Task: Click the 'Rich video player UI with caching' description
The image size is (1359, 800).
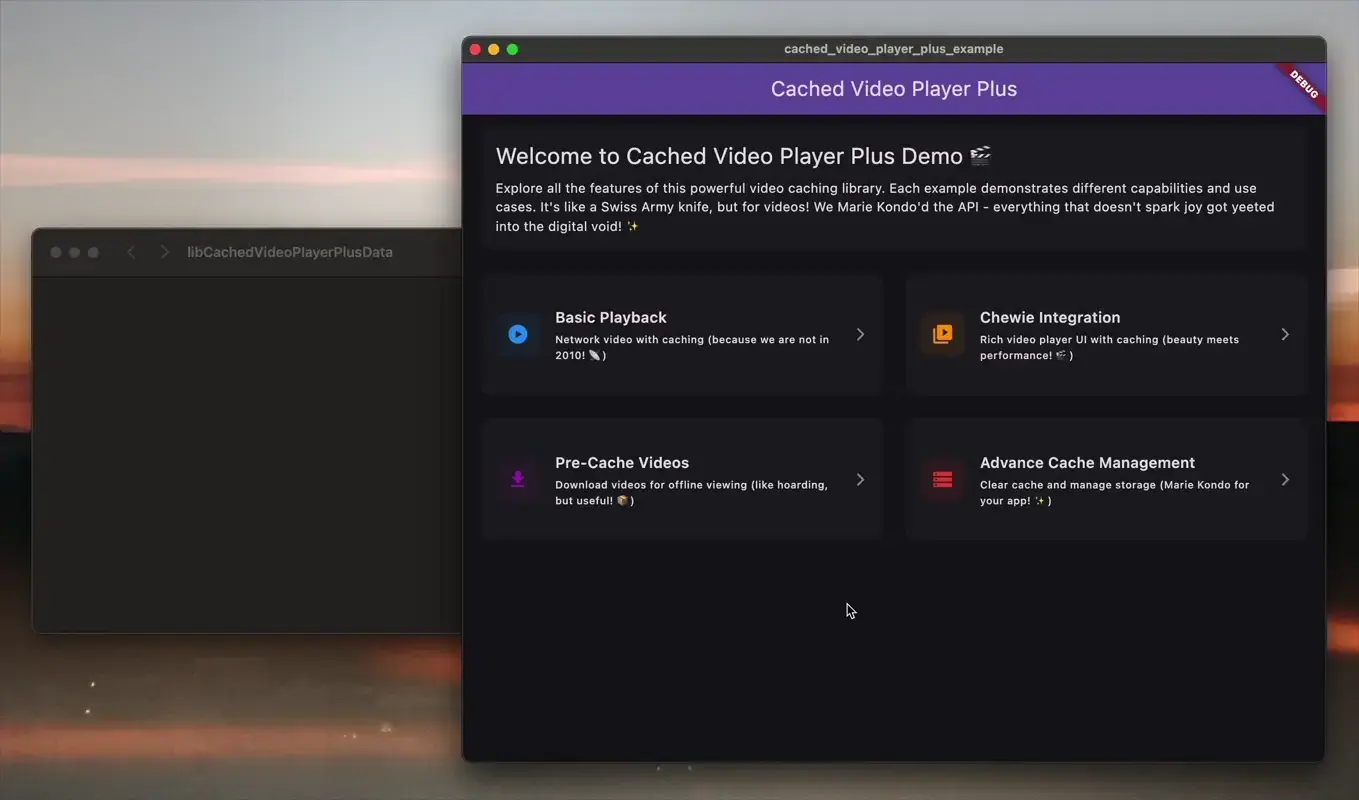Action: 1109,347
